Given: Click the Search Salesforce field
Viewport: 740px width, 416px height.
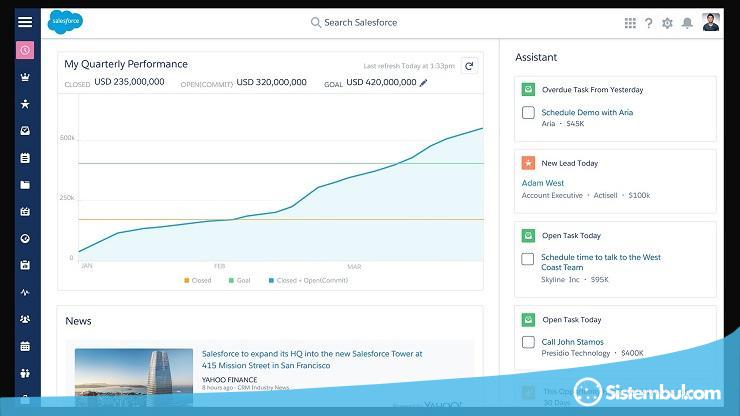Looking at the screenshot, I should [354, 22].
